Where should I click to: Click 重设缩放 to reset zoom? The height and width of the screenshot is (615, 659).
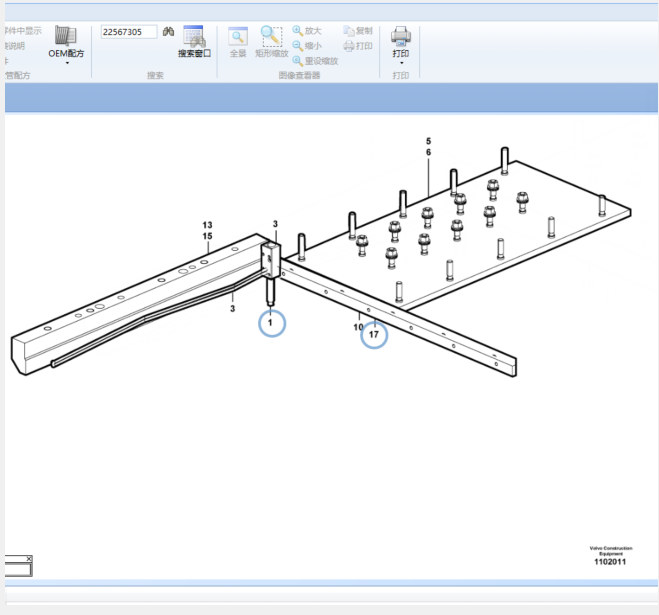click(x=314, y=60)
